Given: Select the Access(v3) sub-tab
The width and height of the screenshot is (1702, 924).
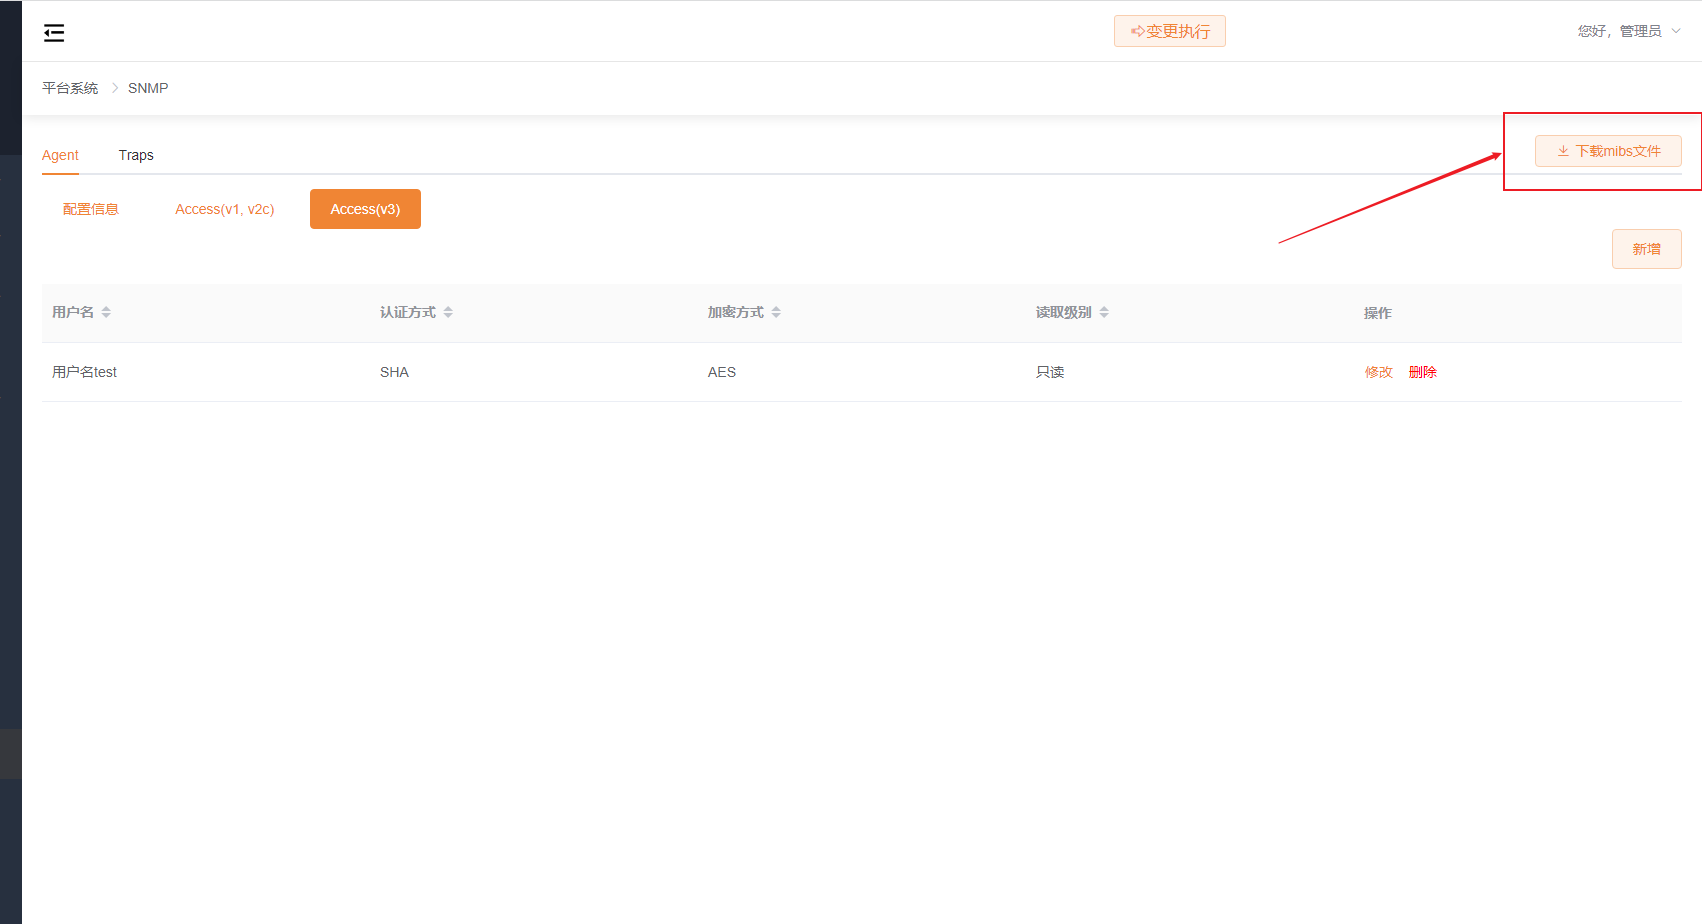Looking at the screenshot, I should (x=365, y=209).
